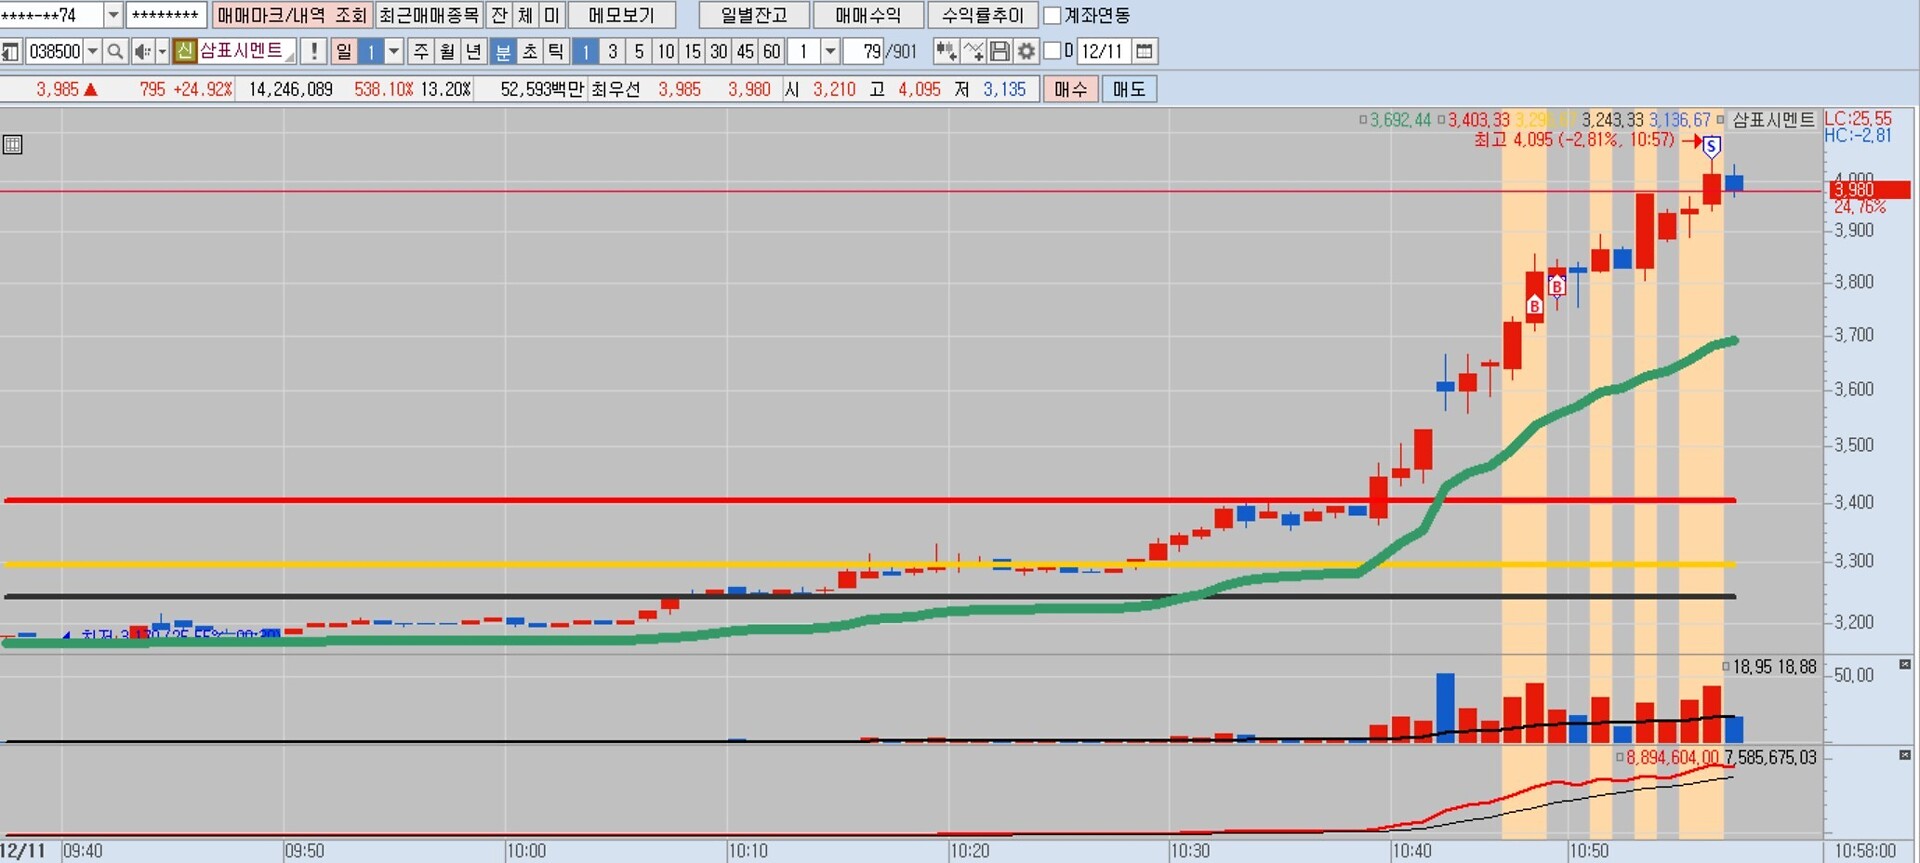Click the exclamation mark info icon
The image size is (1920, 863).
coord(314,51)
